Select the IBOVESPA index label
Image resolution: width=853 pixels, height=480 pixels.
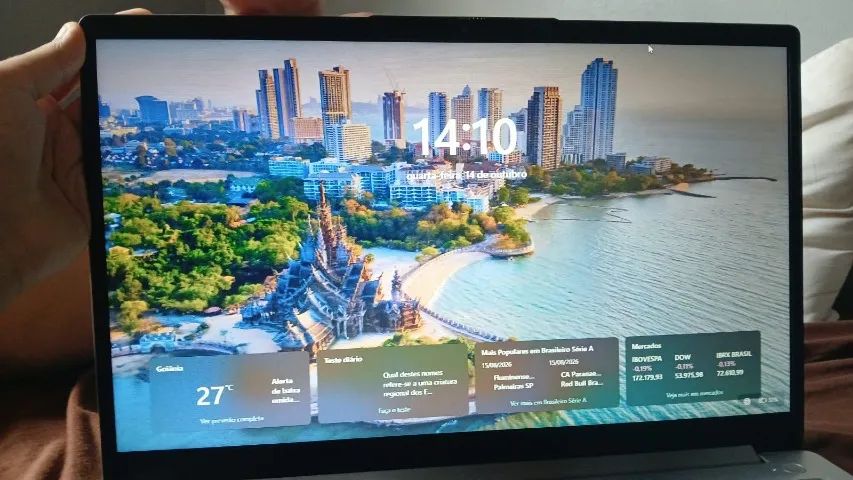click(647, 359)
